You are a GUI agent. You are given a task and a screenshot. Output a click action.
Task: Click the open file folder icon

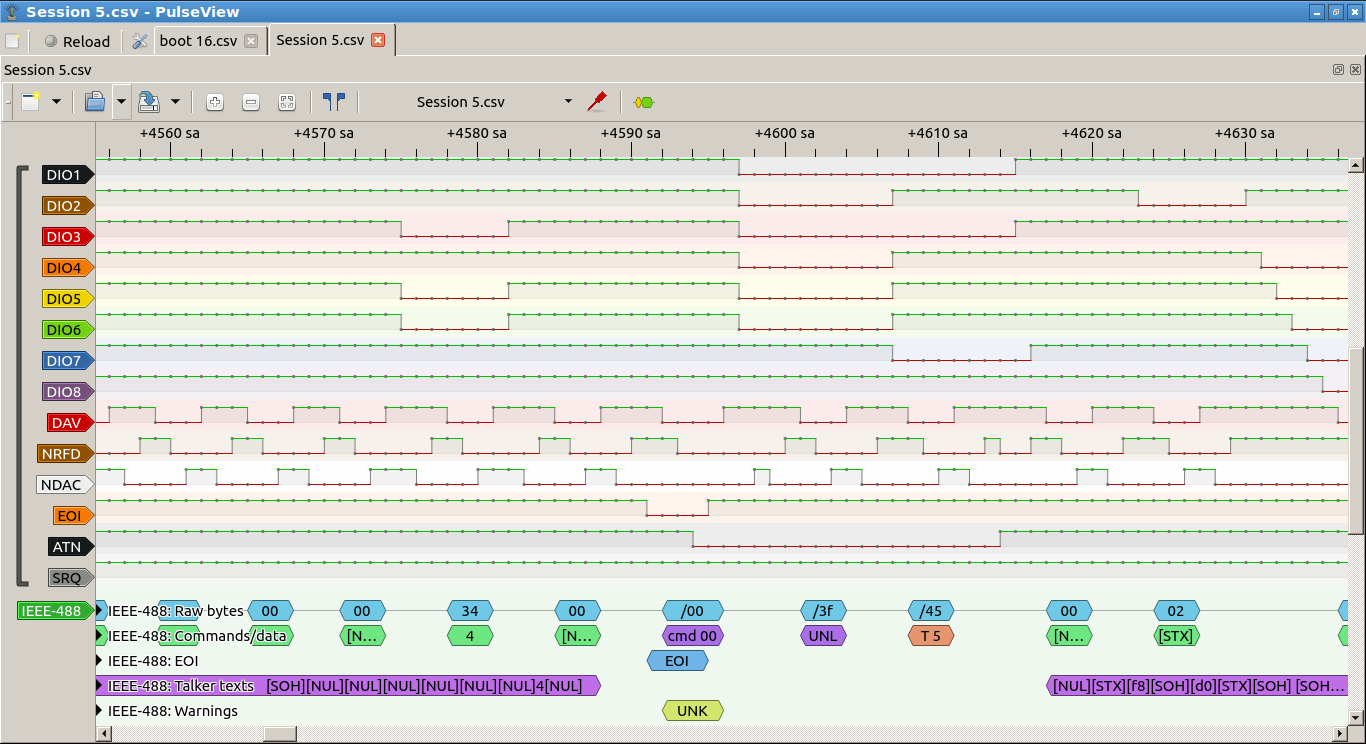click(x=95, y=102)
